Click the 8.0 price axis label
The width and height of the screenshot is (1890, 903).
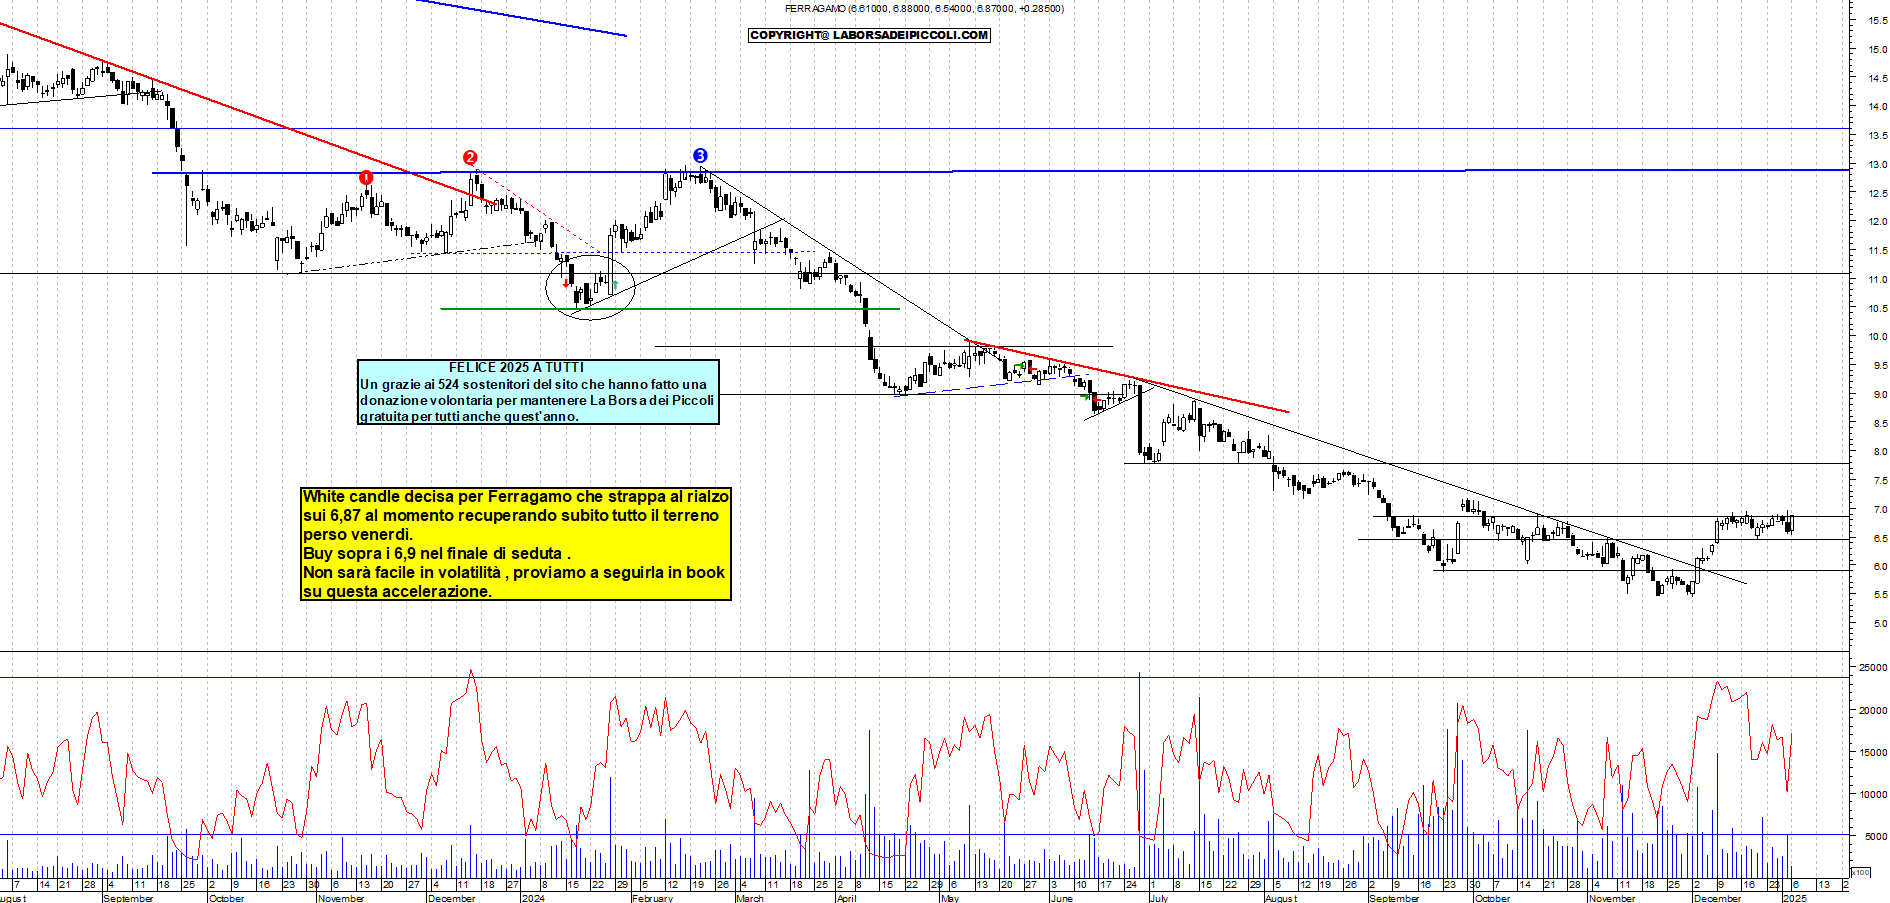[x=1880, y=451]
